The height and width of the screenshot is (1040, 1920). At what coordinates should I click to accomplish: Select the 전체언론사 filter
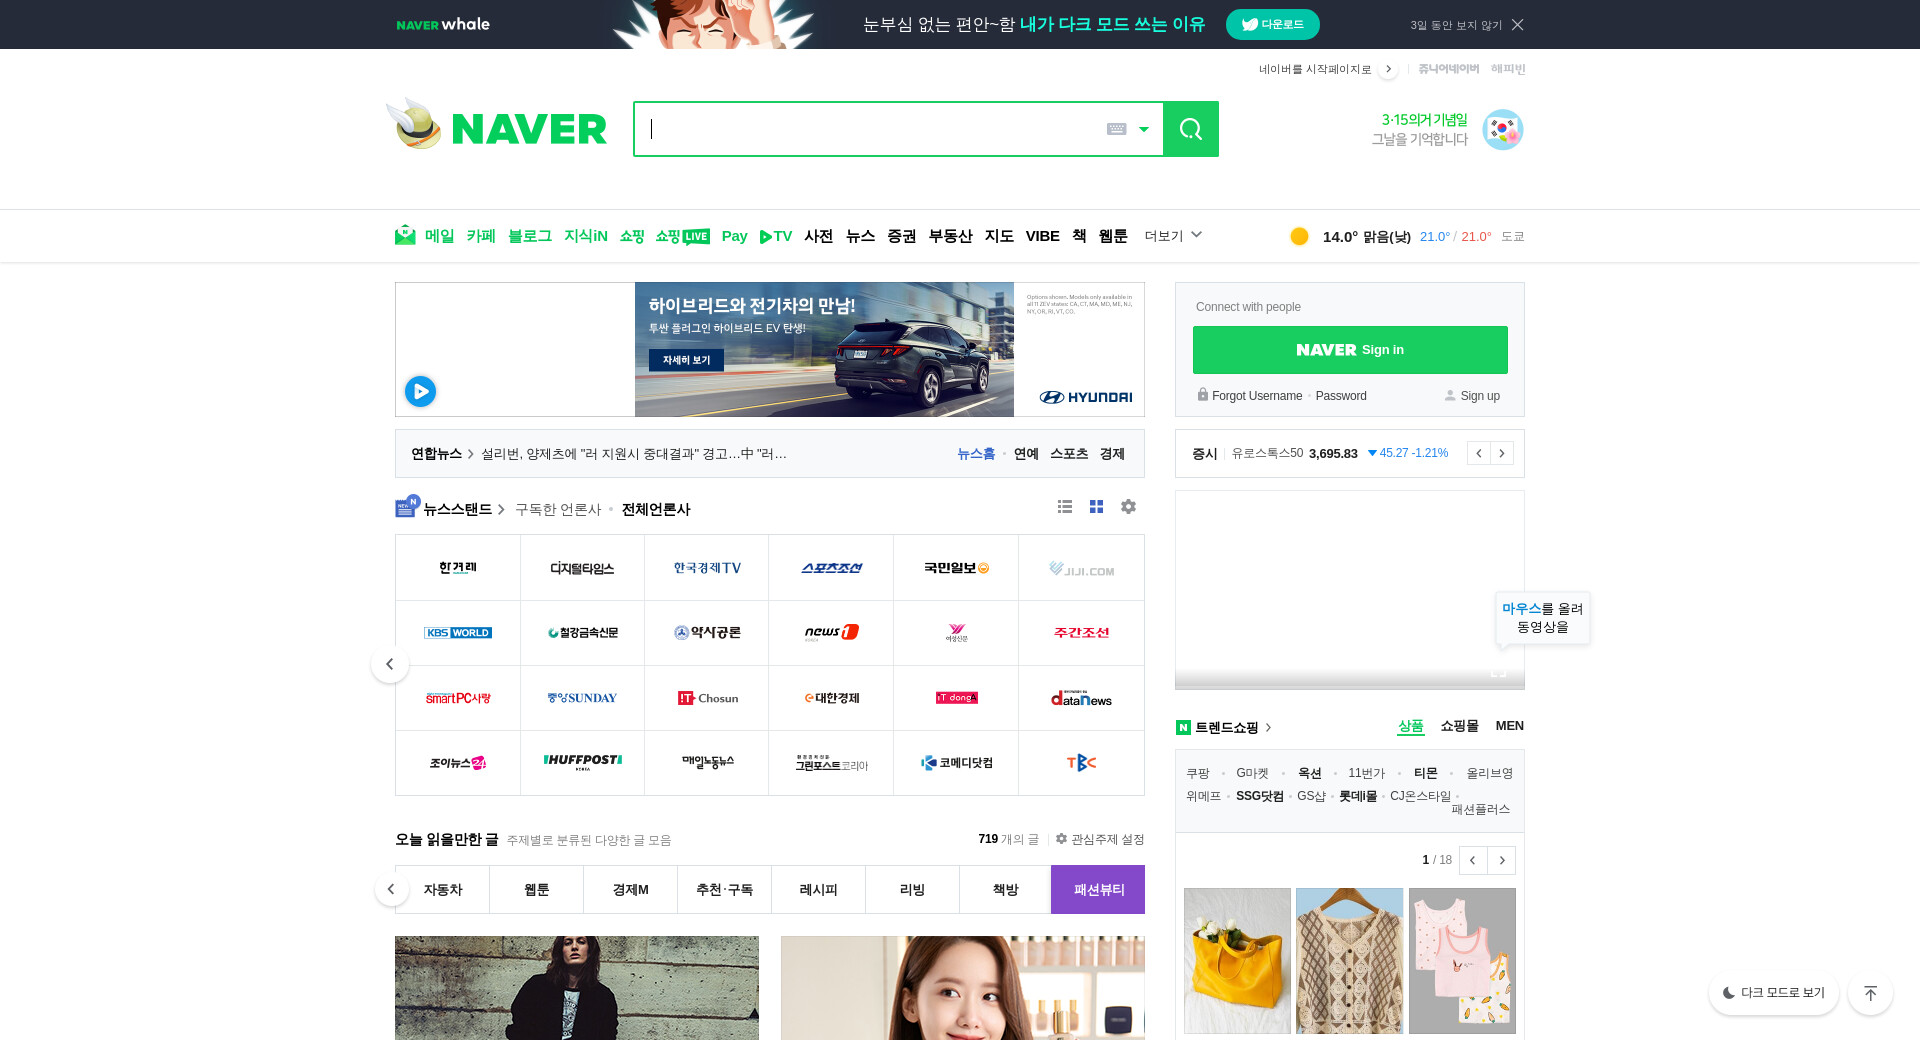[656, 510]
